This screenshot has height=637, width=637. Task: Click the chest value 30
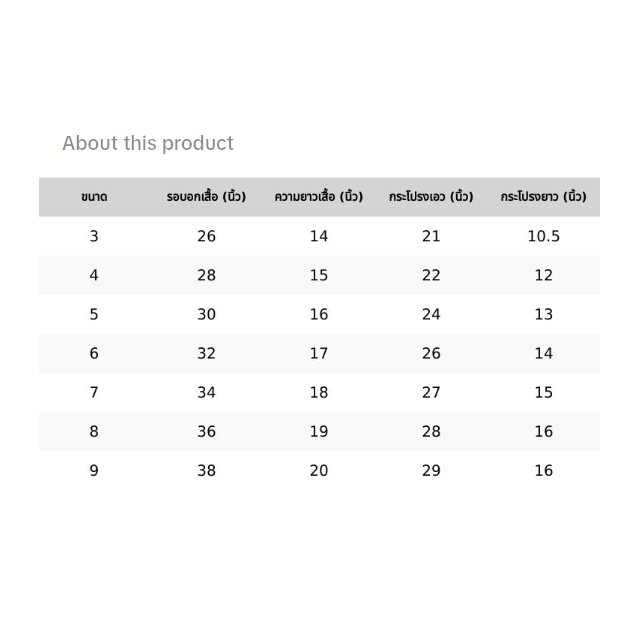tap(206, 314)
